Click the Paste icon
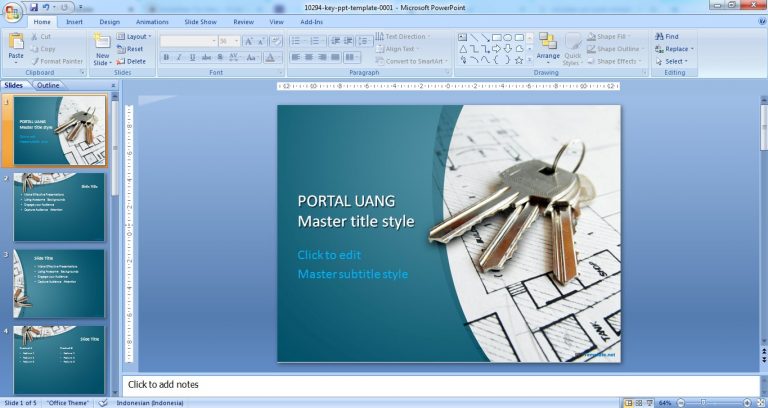Image resolution: width=768 pixels, height=408 pixels. click(x=16, y=44)
